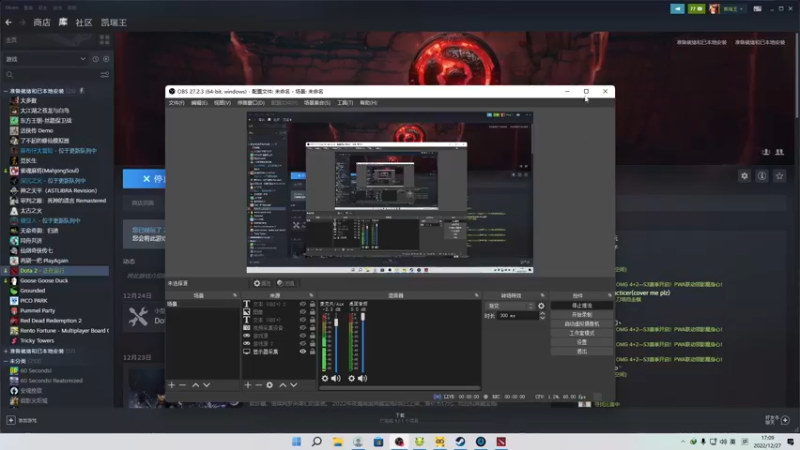Collapse the Uncategorized section in Steam library
This screenshot has width=800, height=450.
6,361
